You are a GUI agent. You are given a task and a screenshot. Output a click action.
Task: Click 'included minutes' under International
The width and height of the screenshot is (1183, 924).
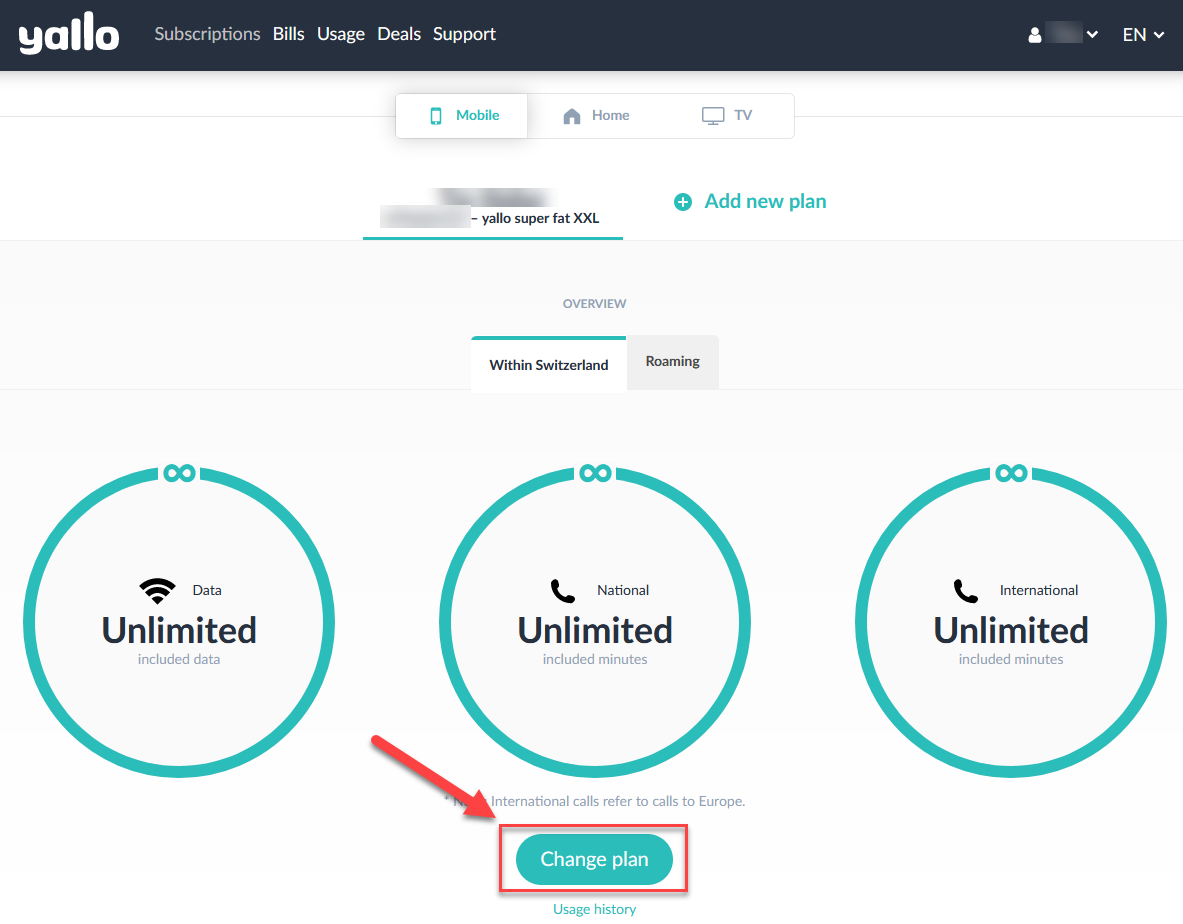point(1011,659)
